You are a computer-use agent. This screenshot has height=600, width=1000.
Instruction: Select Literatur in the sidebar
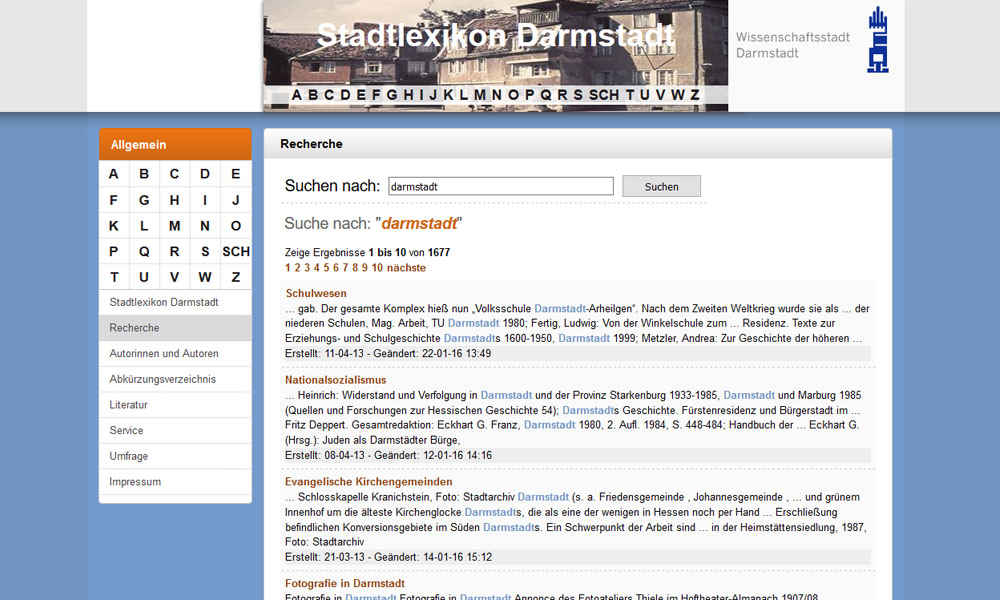click(x=128, y=405)
